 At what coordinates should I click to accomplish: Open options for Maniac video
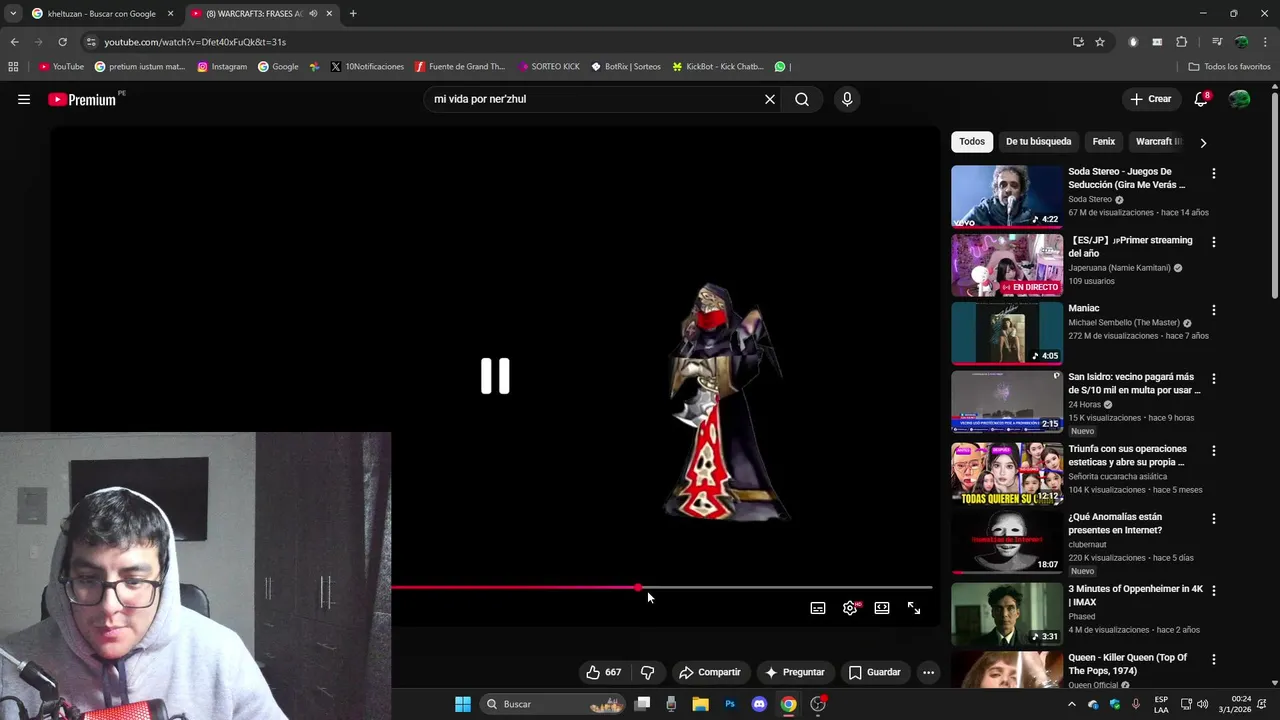pyautogui.click(x=1214, y=310)
